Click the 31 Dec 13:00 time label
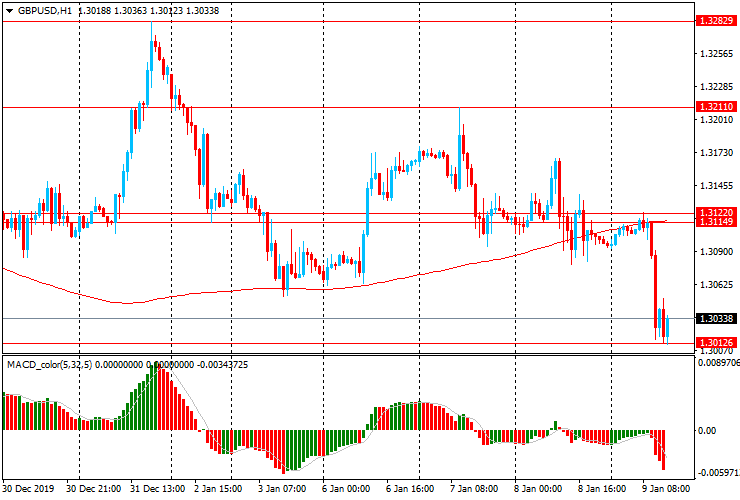 [158, 489]
